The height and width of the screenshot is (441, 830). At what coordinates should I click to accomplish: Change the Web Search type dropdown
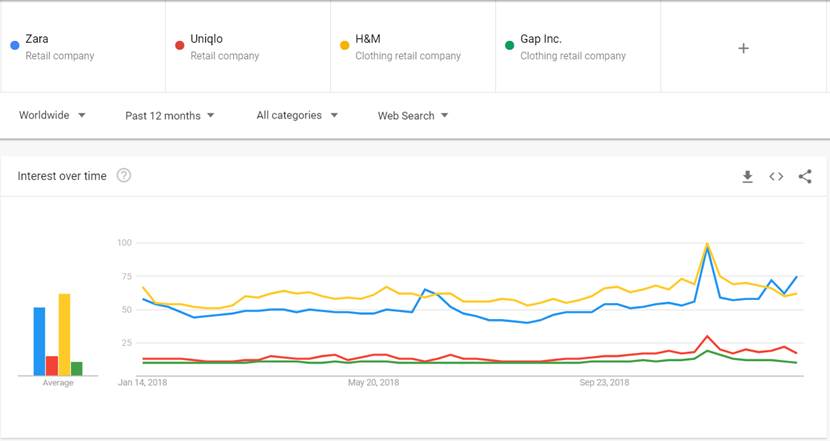pos(412,116)
